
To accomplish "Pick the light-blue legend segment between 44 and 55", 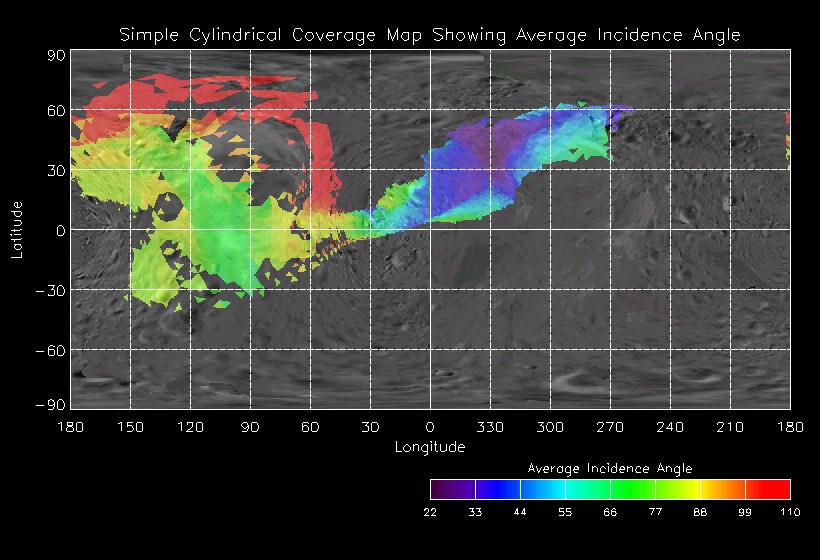I will click(543, 489).
